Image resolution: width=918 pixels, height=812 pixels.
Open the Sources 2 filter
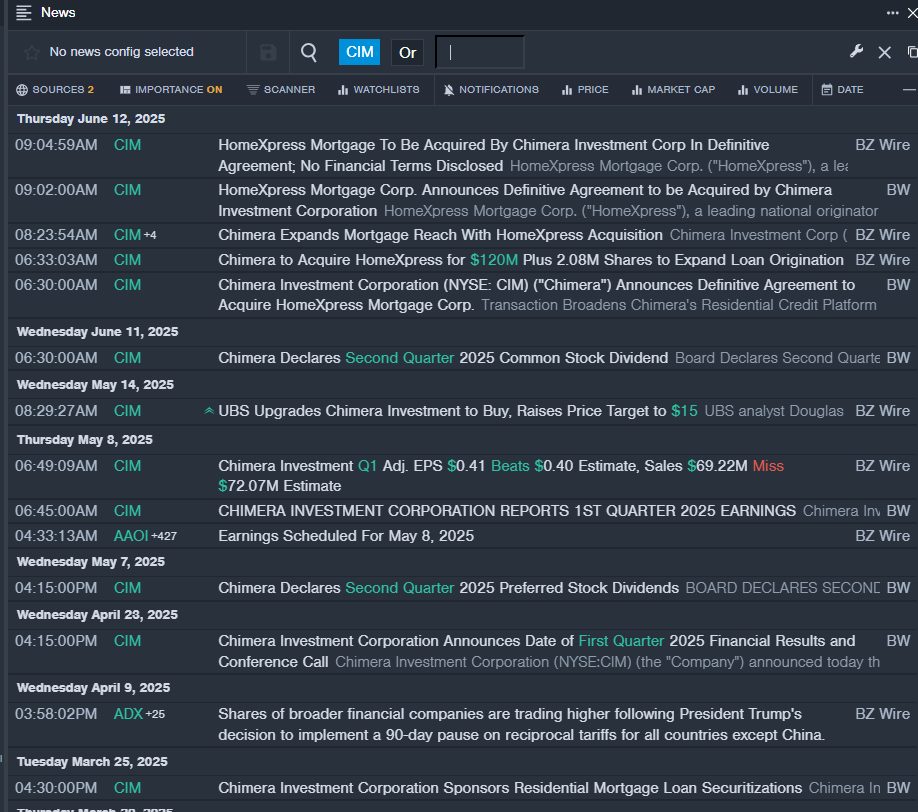click(55, 90)
